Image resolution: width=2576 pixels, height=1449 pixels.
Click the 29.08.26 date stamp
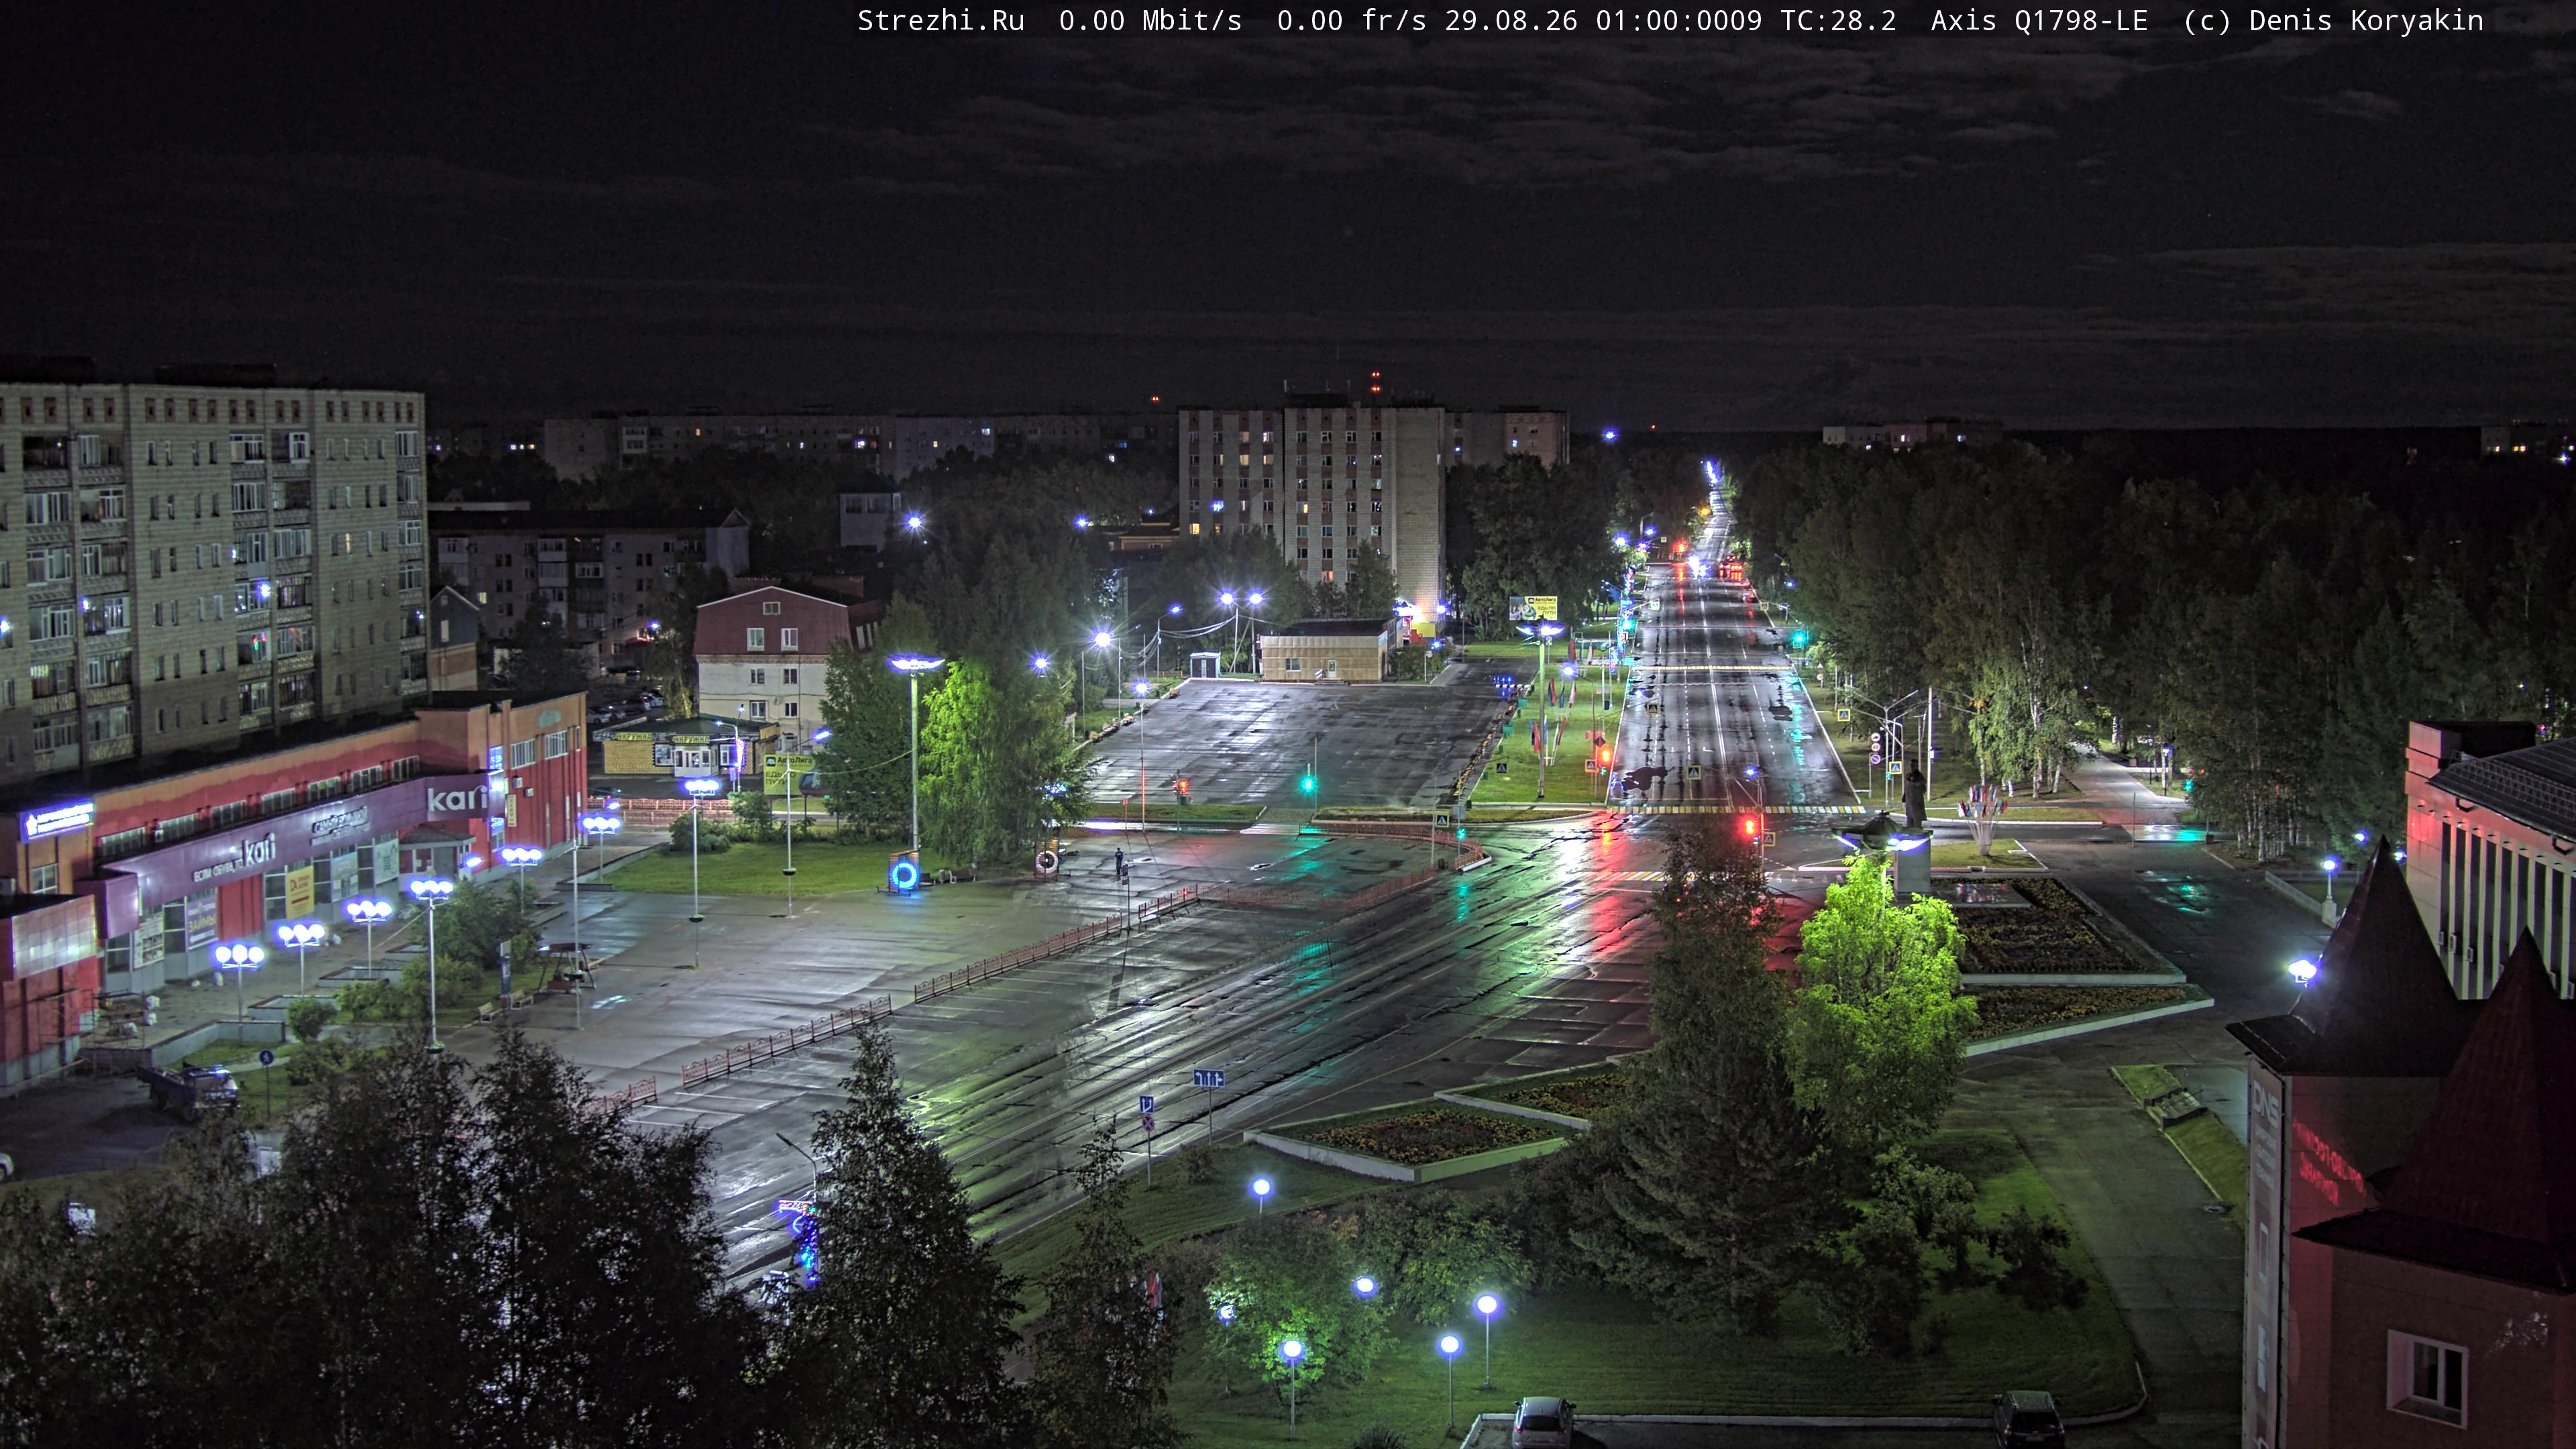pyautogui.click(x=1510, y=21)
